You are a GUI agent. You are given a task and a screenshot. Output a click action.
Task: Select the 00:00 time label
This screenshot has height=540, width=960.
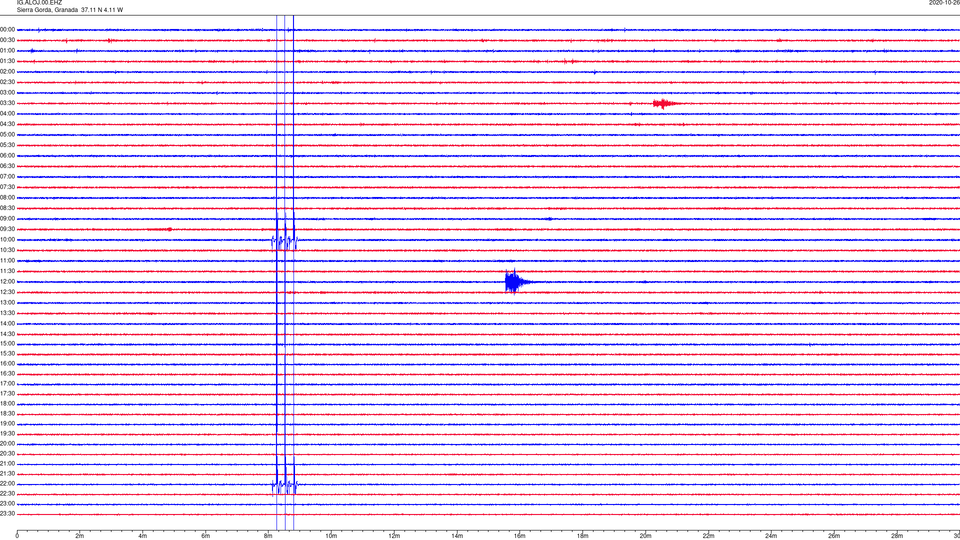[7, 29]
